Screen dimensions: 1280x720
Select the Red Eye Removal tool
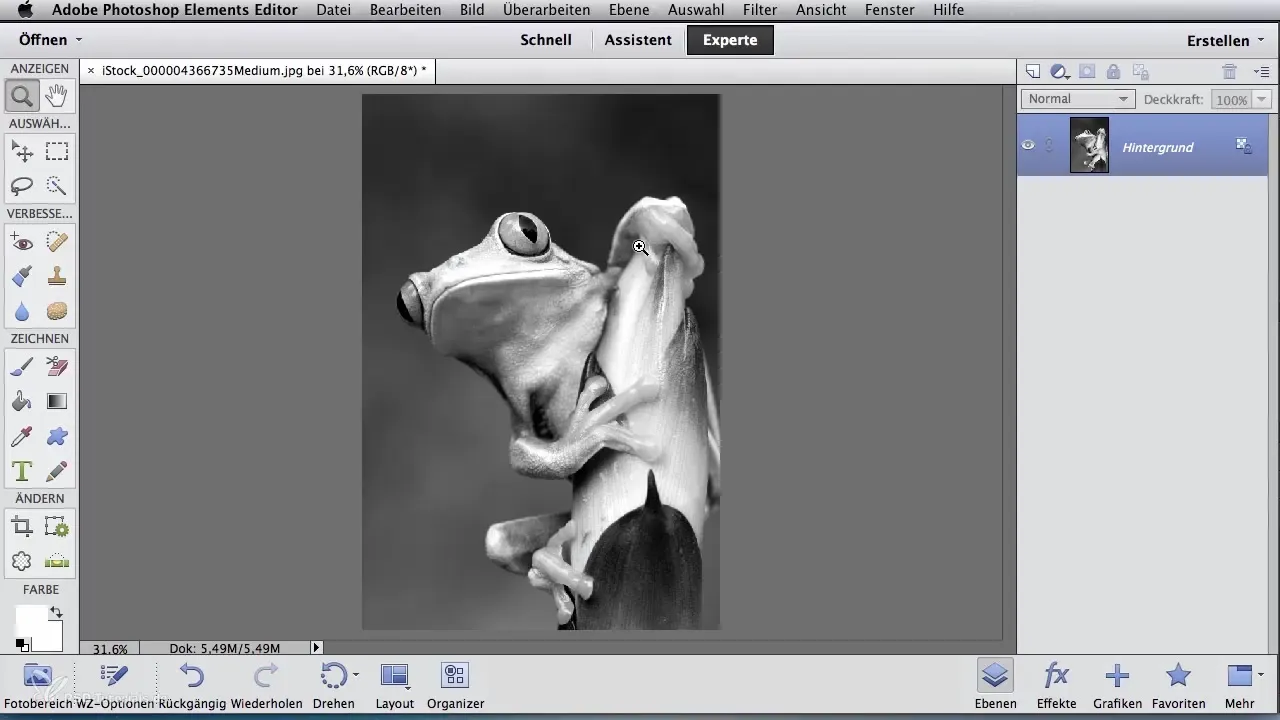[22, 242]
